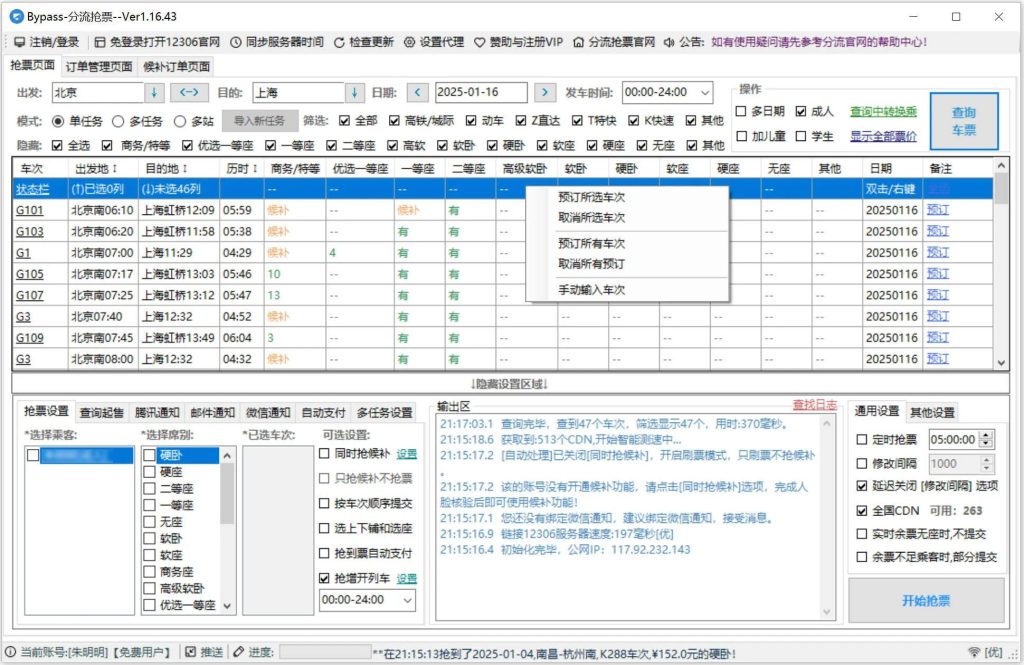Enable 同时抢候补 checkbox
The image size is (1024, 665).
(324, 453)
